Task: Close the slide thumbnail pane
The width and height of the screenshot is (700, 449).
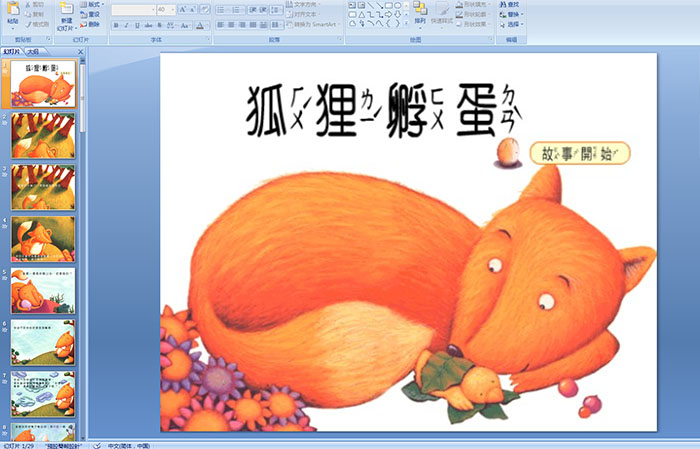Action: (x=80, y=52)
